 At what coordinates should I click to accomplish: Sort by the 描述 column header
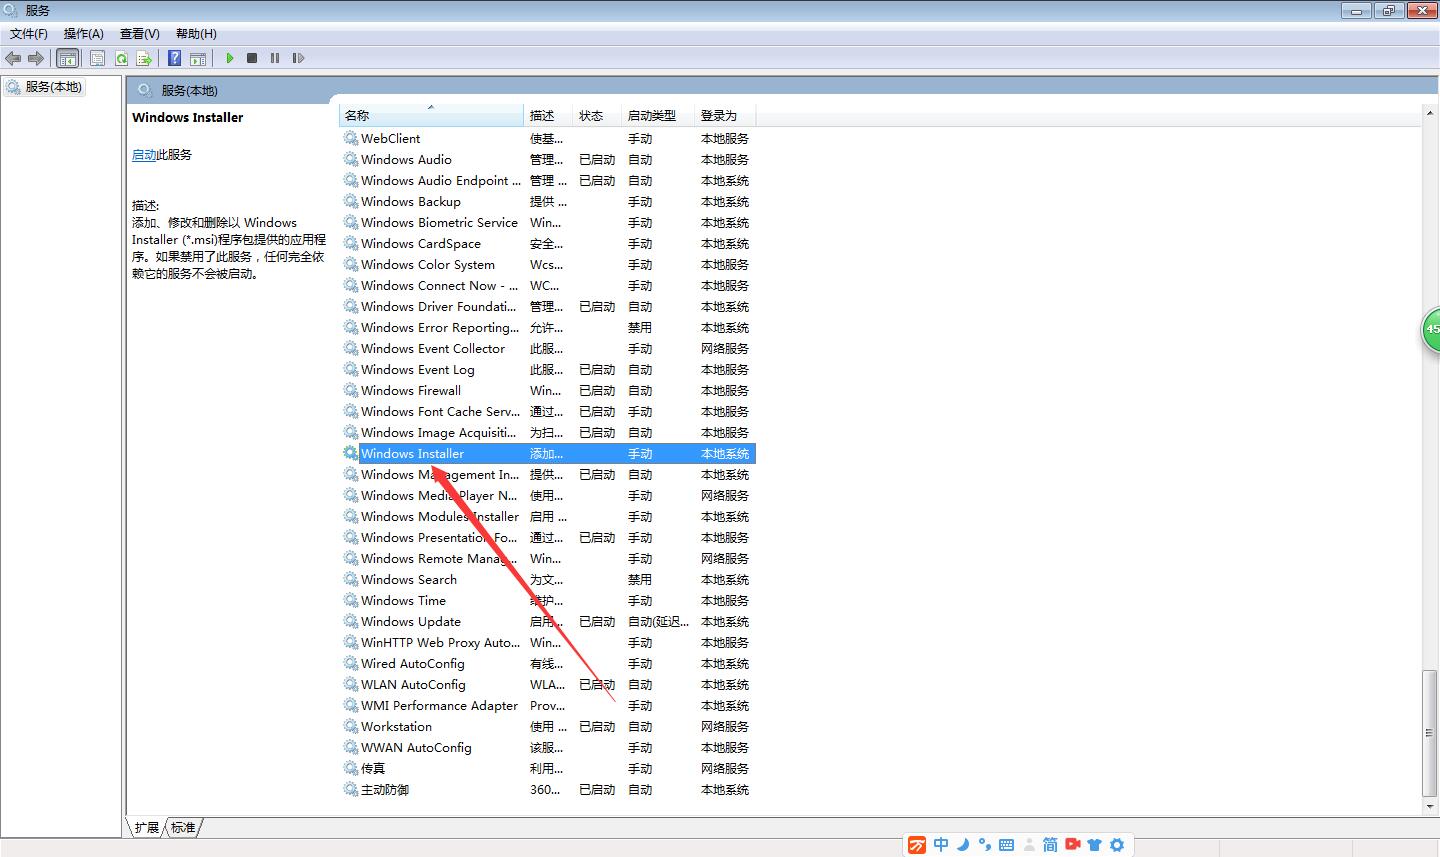[549, 116]
